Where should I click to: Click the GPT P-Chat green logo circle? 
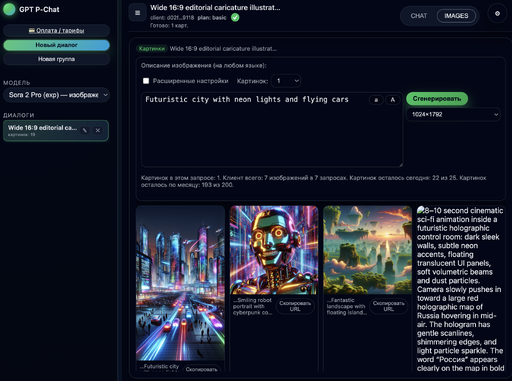tap(9, 9)
